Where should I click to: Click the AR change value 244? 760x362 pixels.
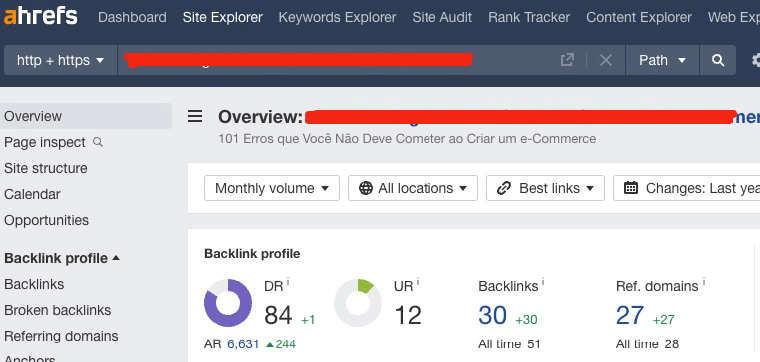(x=281, y=345)
